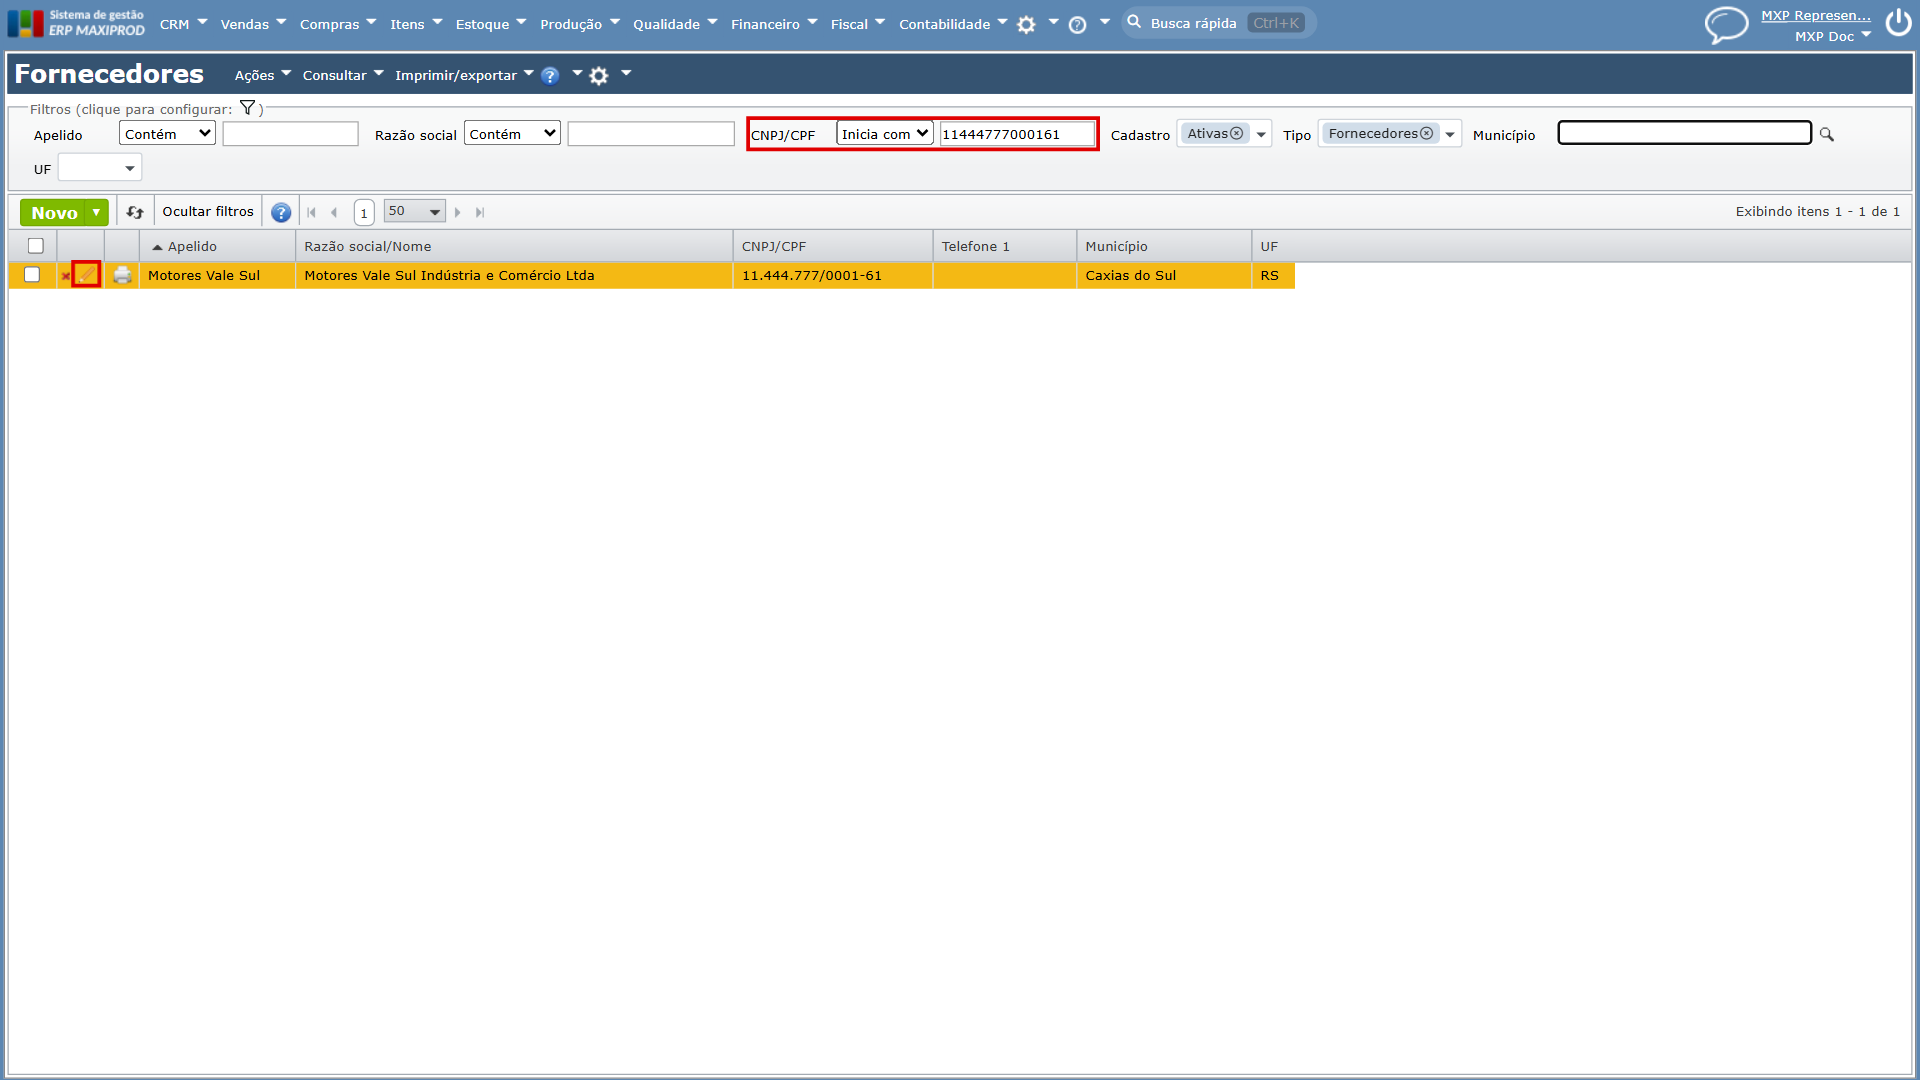This screenshot has height=1080, width=1920.
Task: Click the refresh list icon beside Novo
Action: click(x=135, y=212)
